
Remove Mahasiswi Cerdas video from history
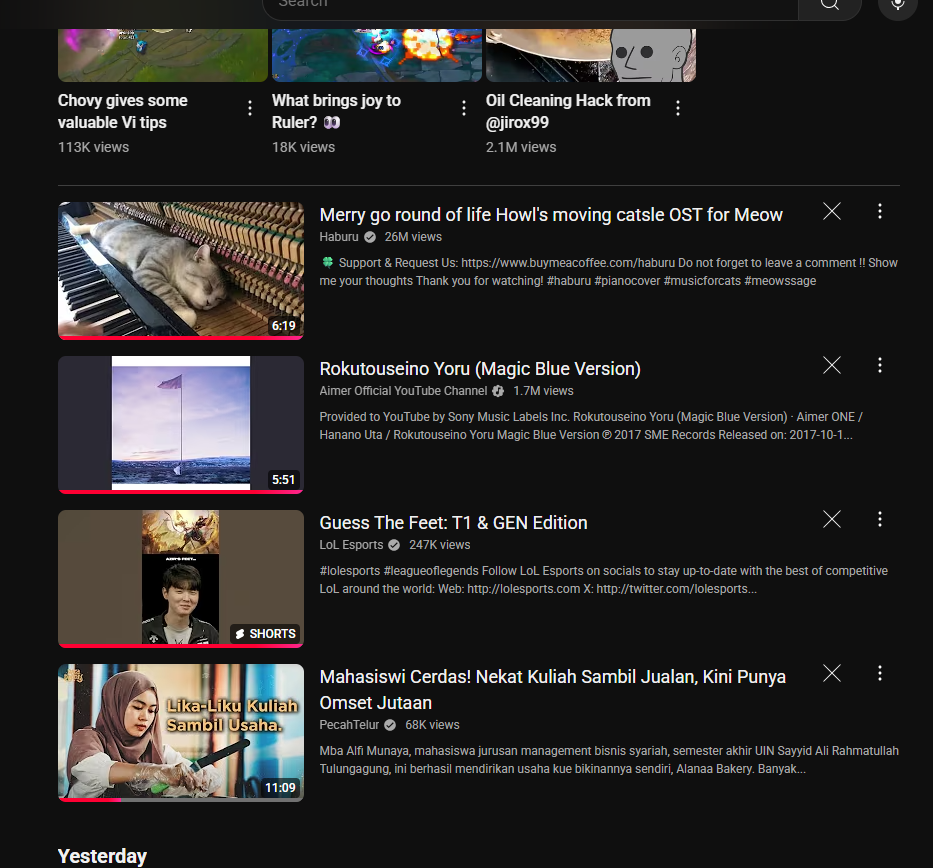(831, 673)
